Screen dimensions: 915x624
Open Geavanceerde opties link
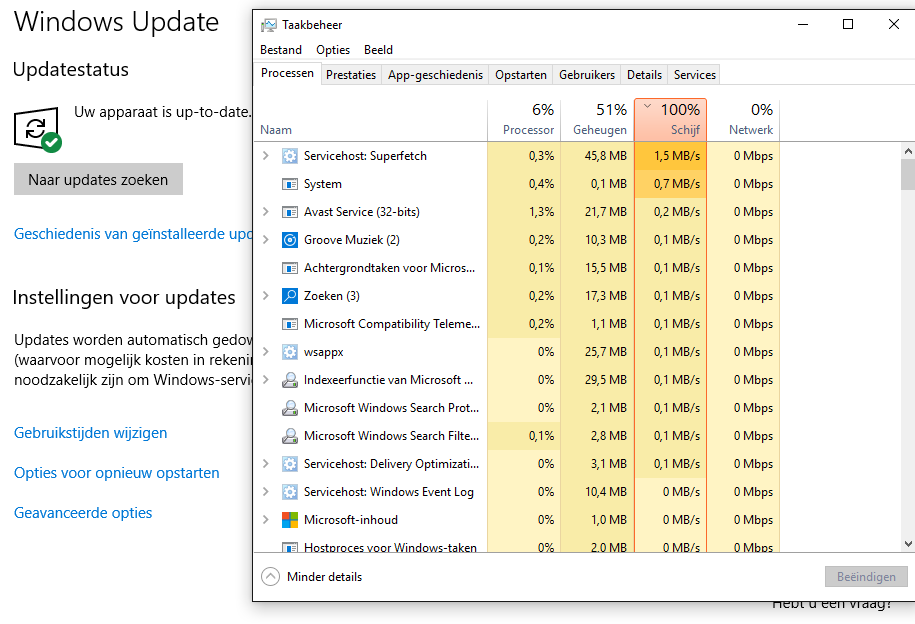coord(83,513)
